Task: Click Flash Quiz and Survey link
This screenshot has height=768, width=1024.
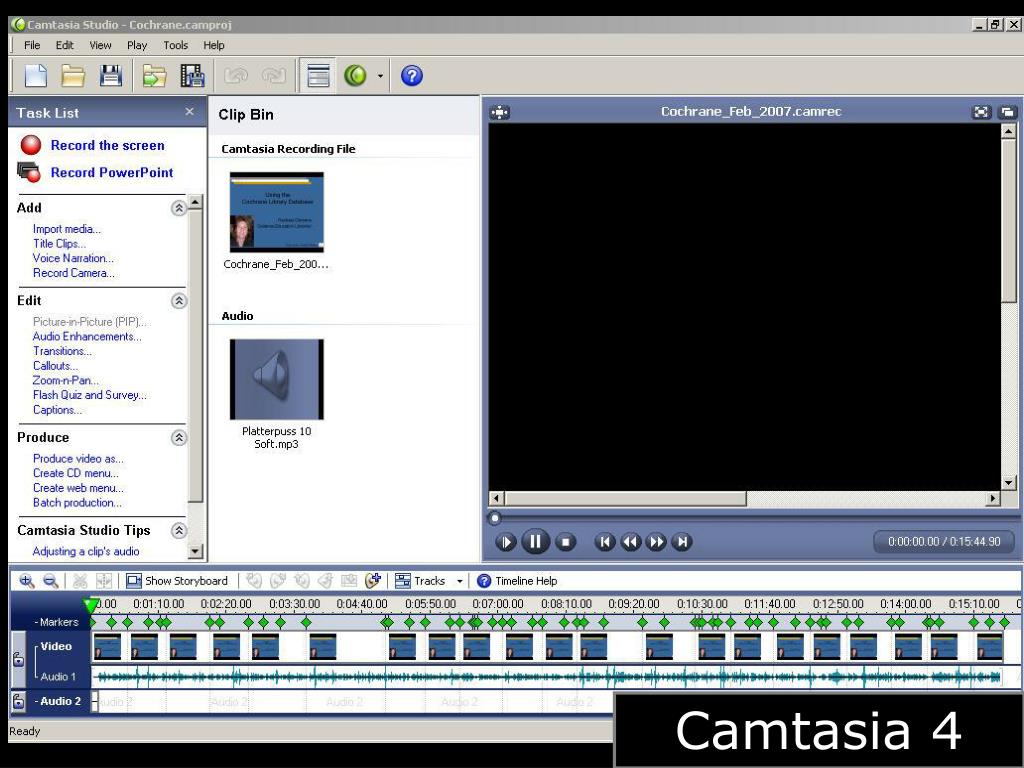Action: point(89,395)
